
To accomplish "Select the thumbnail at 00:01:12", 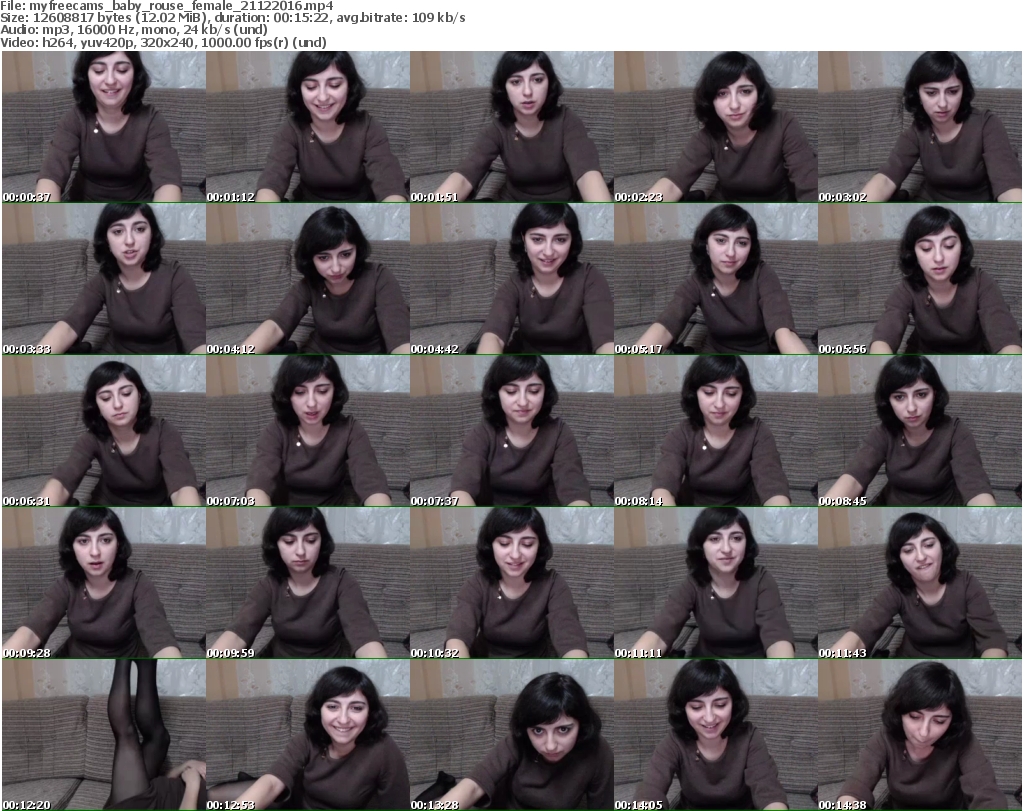I will point(308,127).
